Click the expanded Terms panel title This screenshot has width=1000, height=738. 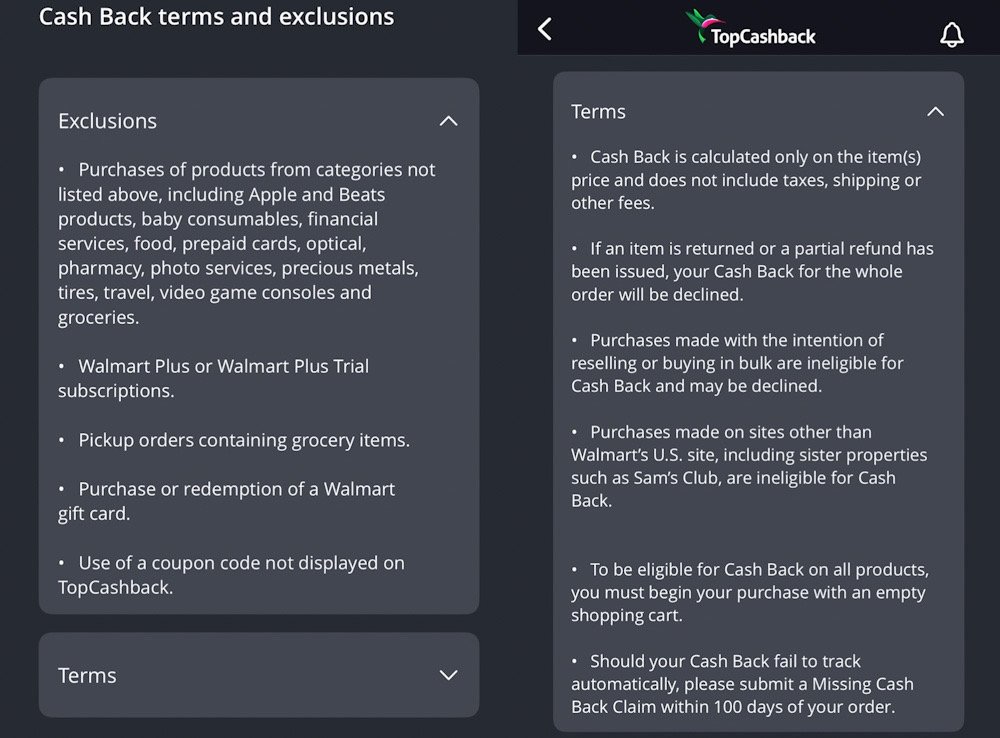tap(598, 112)
